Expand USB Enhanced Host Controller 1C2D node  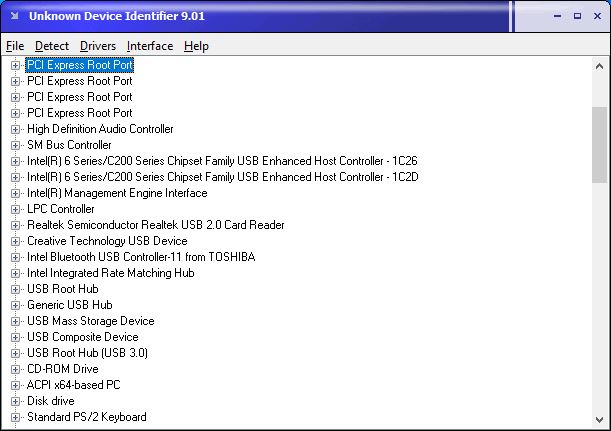15,177
